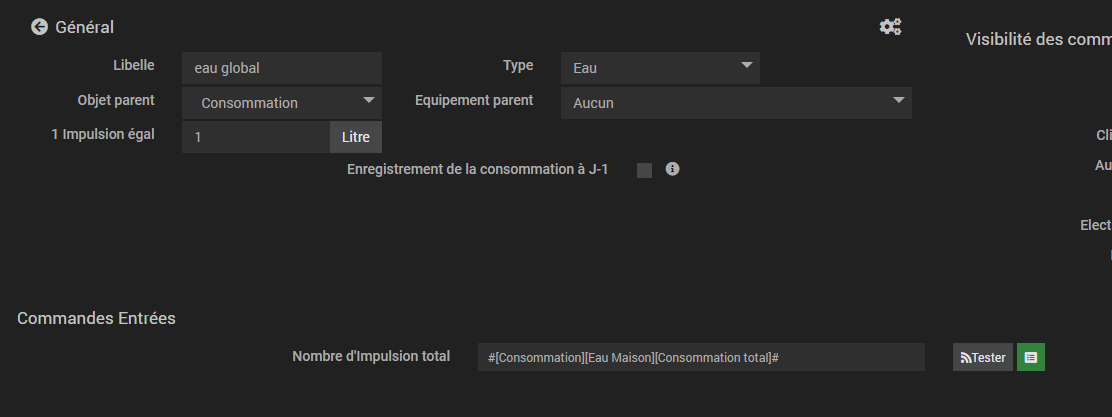Click the Libelle field containing eau global
The image size is (1112, 417).
click(282, 68)
